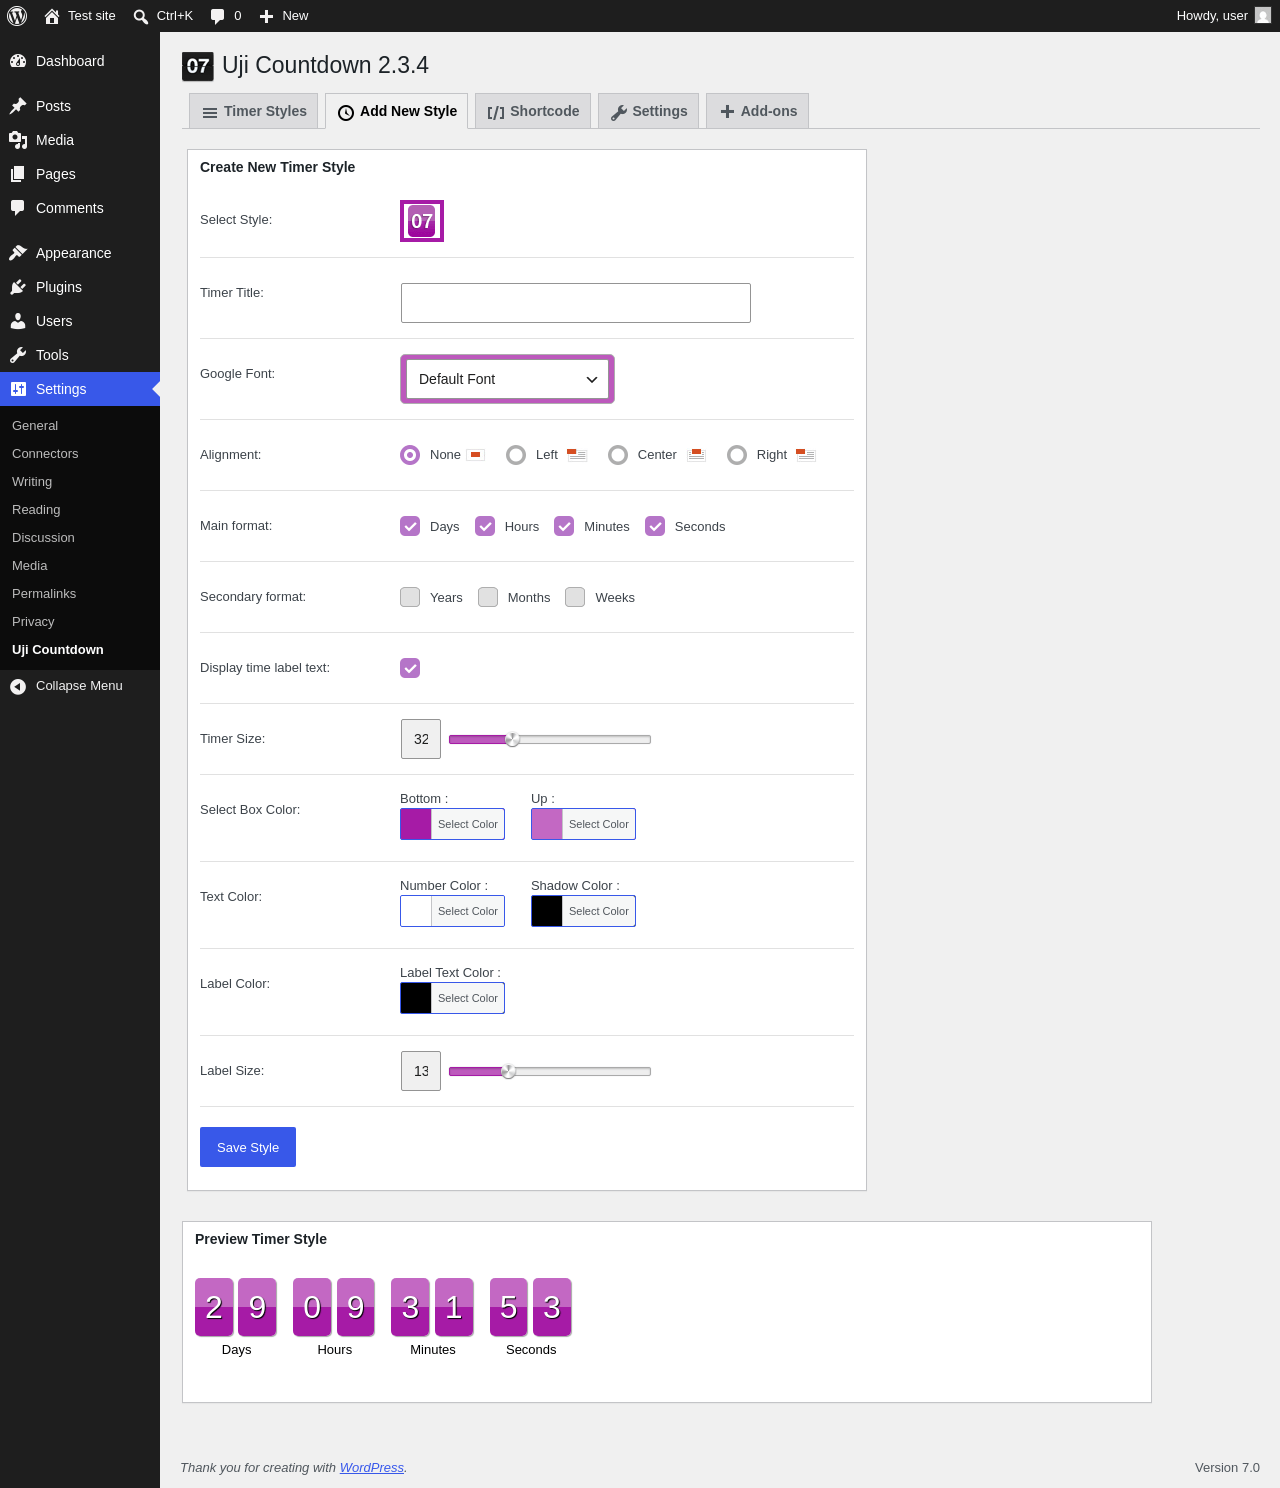This screenshot has height=1488, width=1280.
Task: Click the Label Size slider handle
Action: pyautogui.click(x=508, y=1072)
